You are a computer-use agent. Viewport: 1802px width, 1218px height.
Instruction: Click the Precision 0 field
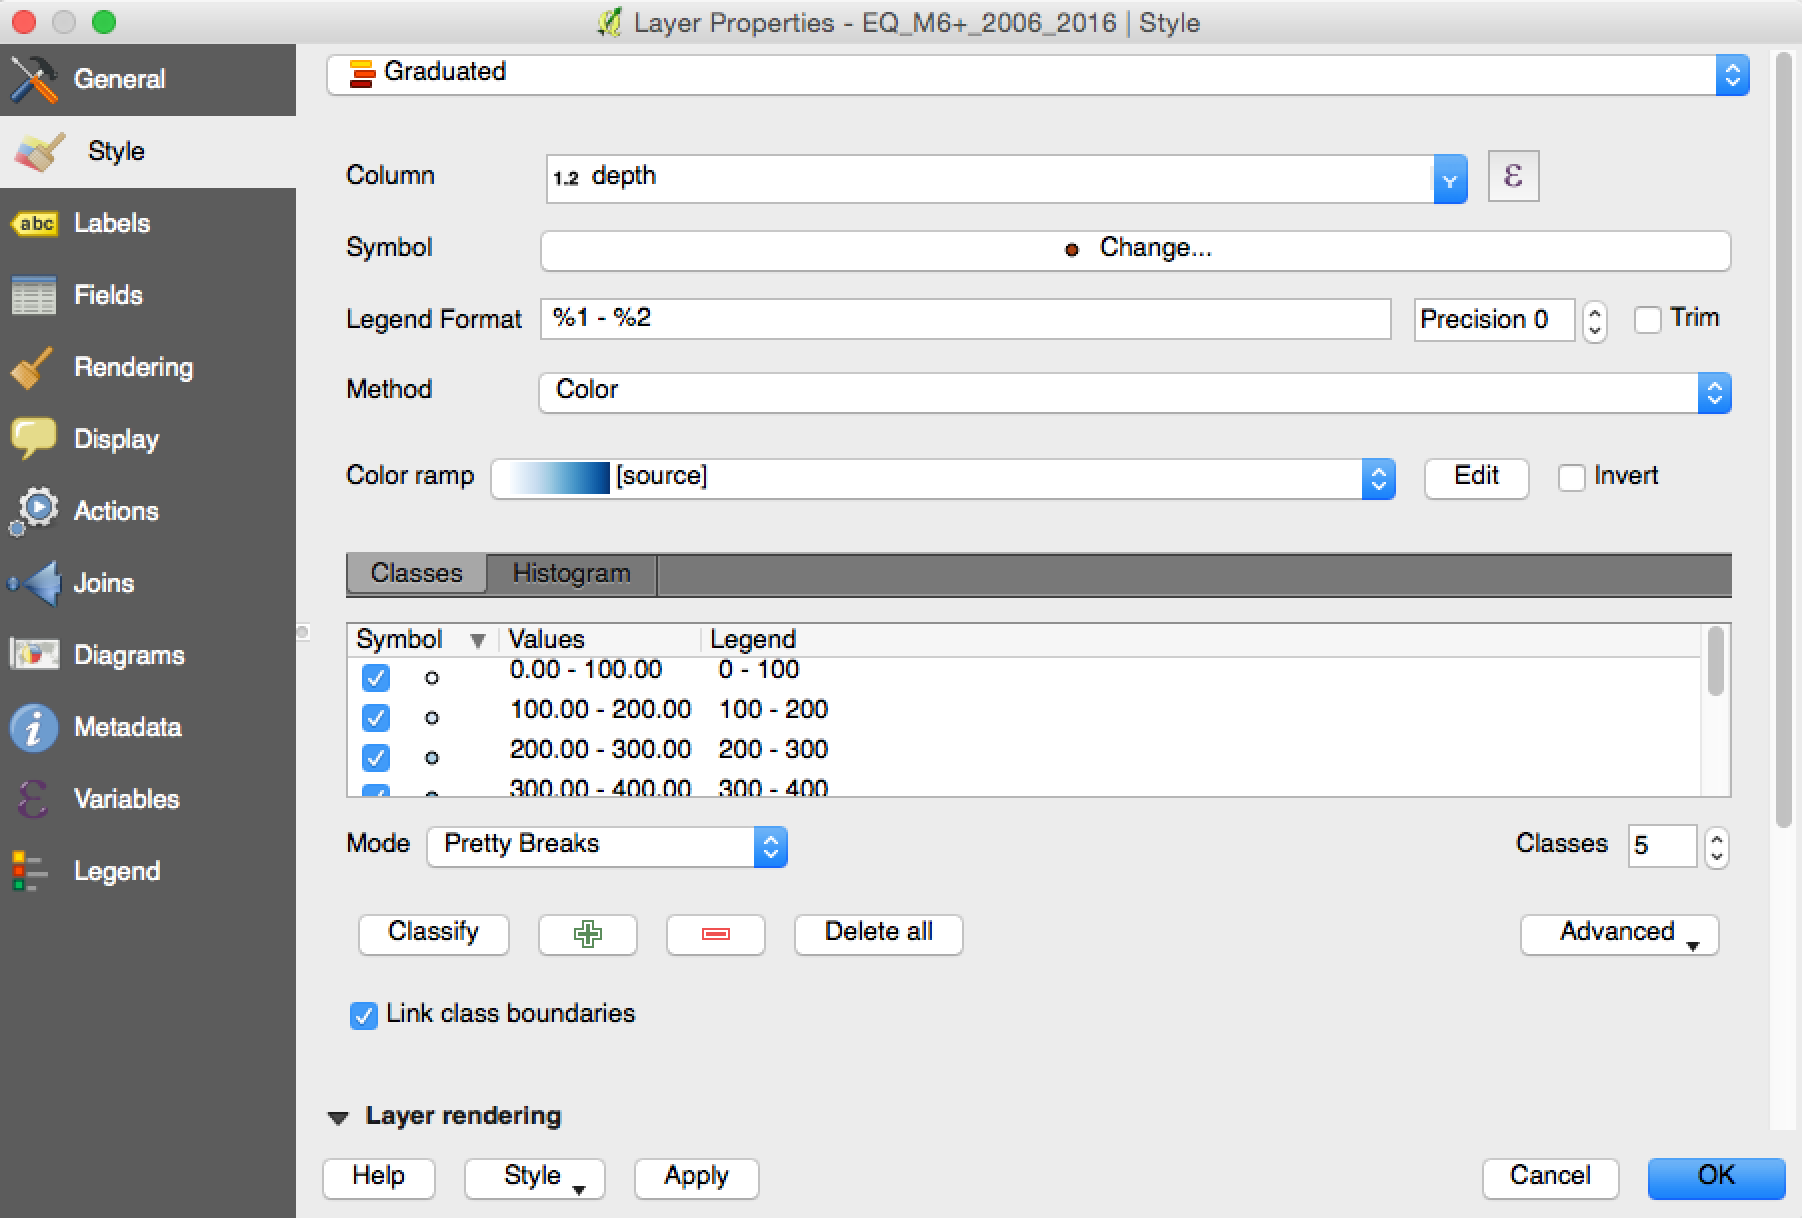(1494, 320)
